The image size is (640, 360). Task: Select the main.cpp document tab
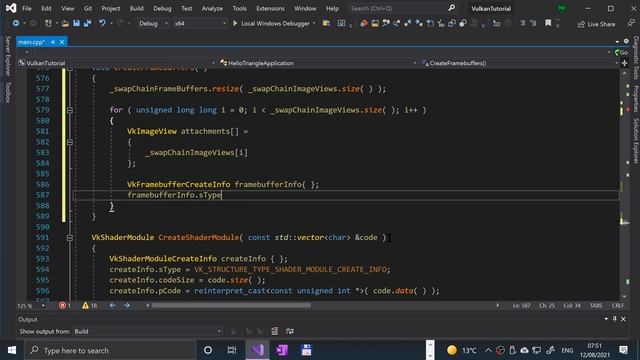point(31,42)
